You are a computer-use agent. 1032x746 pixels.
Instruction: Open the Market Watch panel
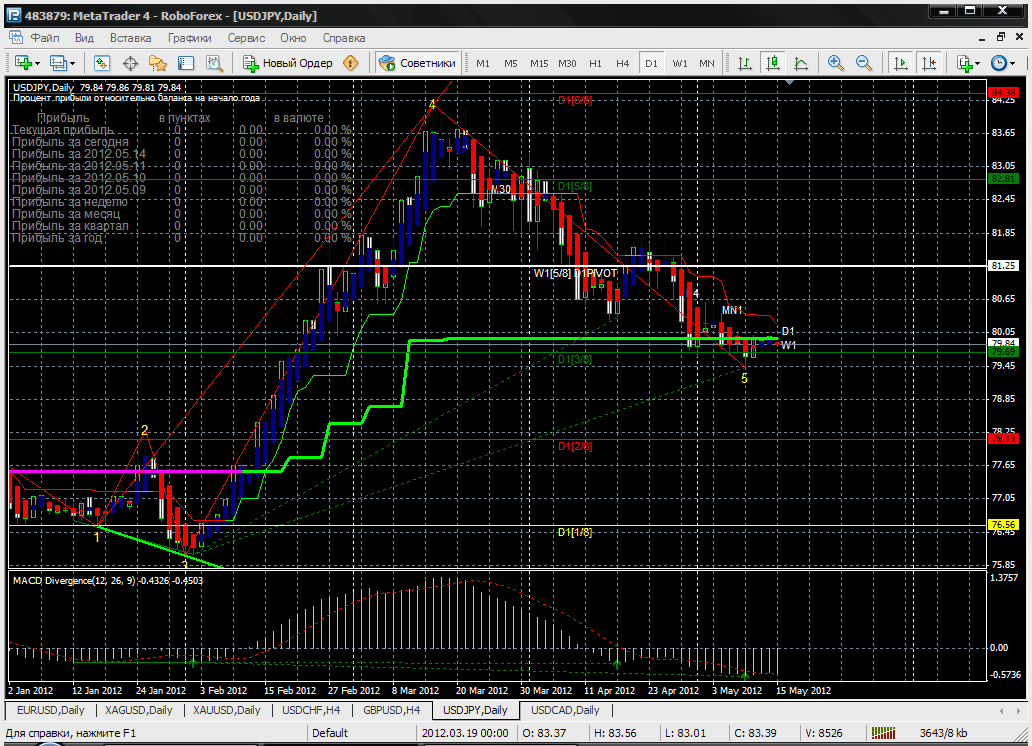[x=101, y=63]
